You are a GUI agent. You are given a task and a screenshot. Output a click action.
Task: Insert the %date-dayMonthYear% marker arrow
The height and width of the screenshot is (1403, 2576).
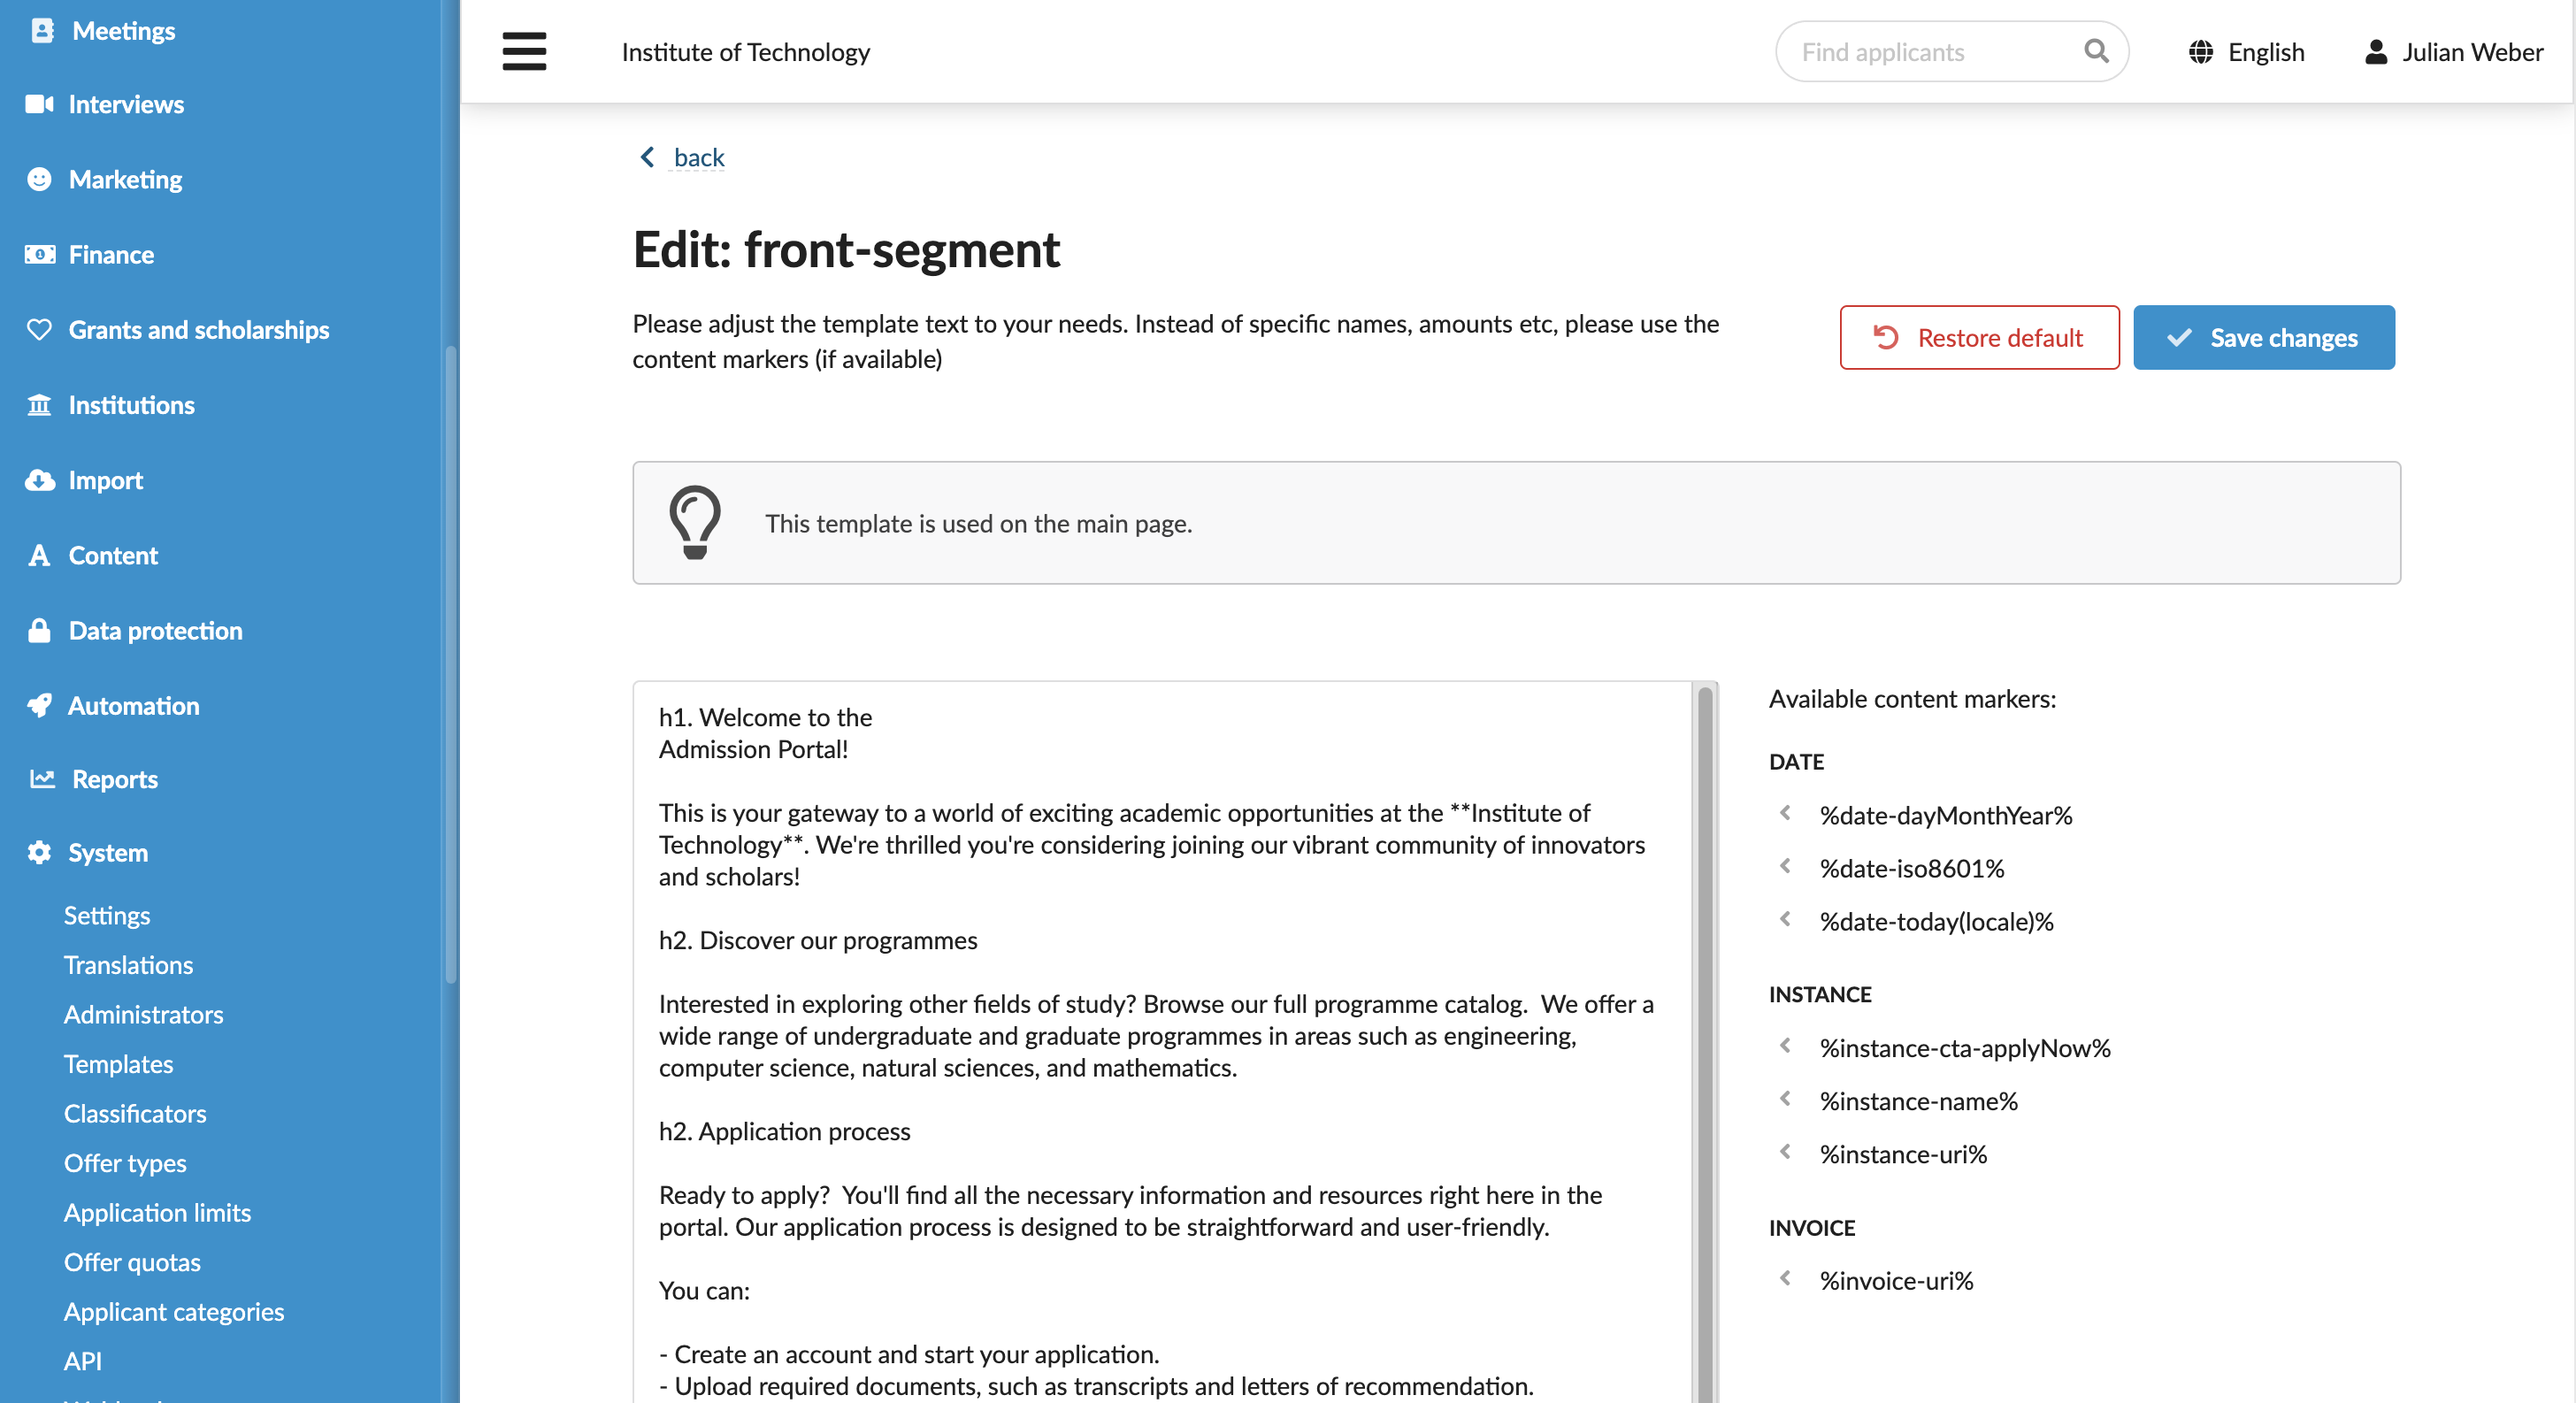click(1785, 813)
